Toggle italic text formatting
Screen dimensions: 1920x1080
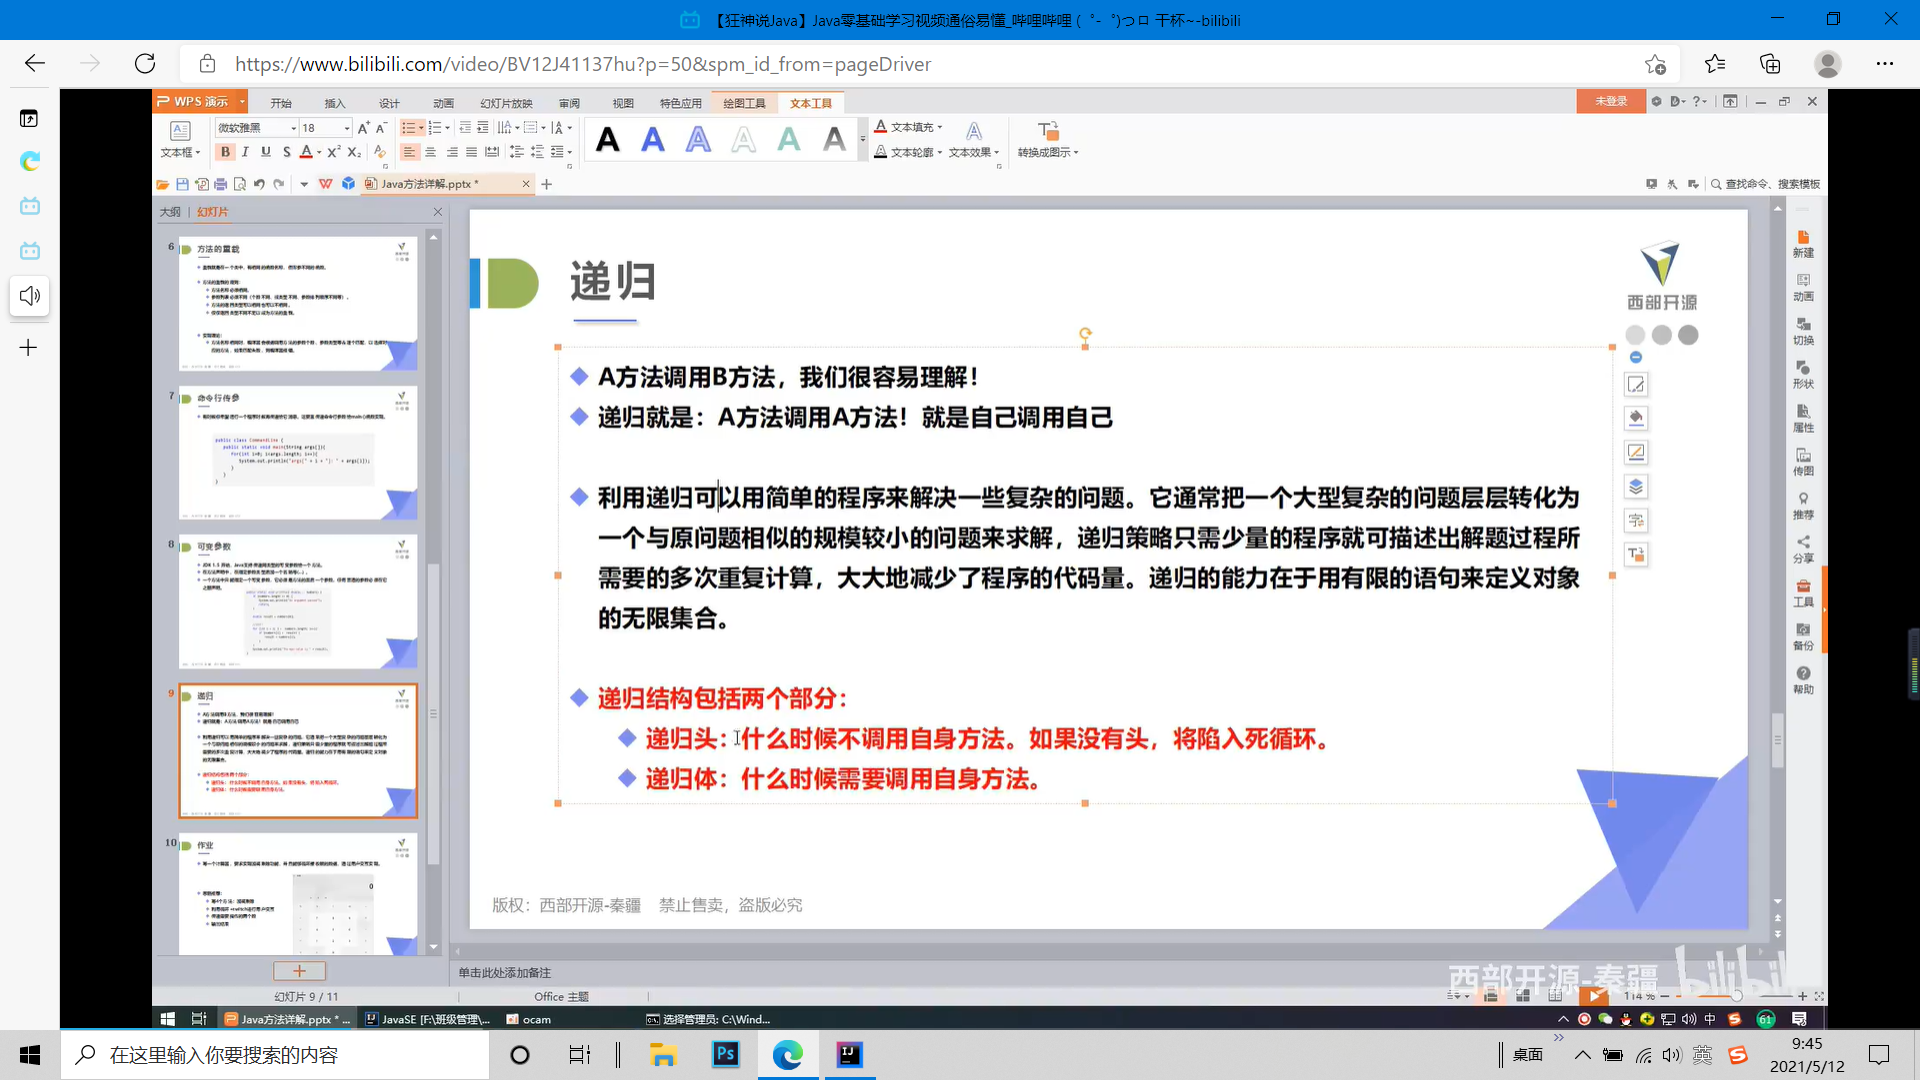245,152
